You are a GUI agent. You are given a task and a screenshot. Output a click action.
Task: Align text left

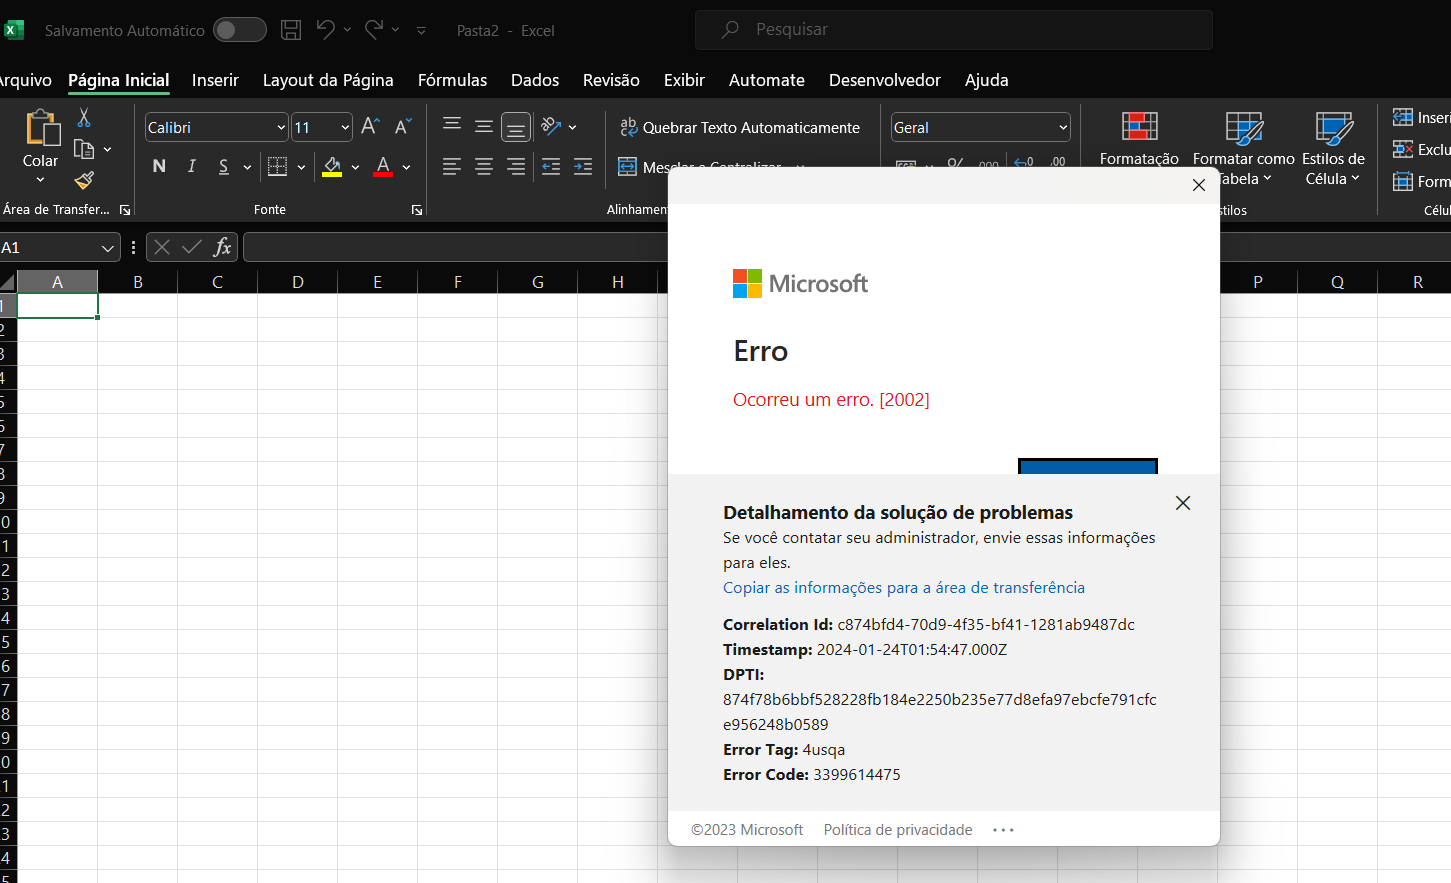(452, 166)
